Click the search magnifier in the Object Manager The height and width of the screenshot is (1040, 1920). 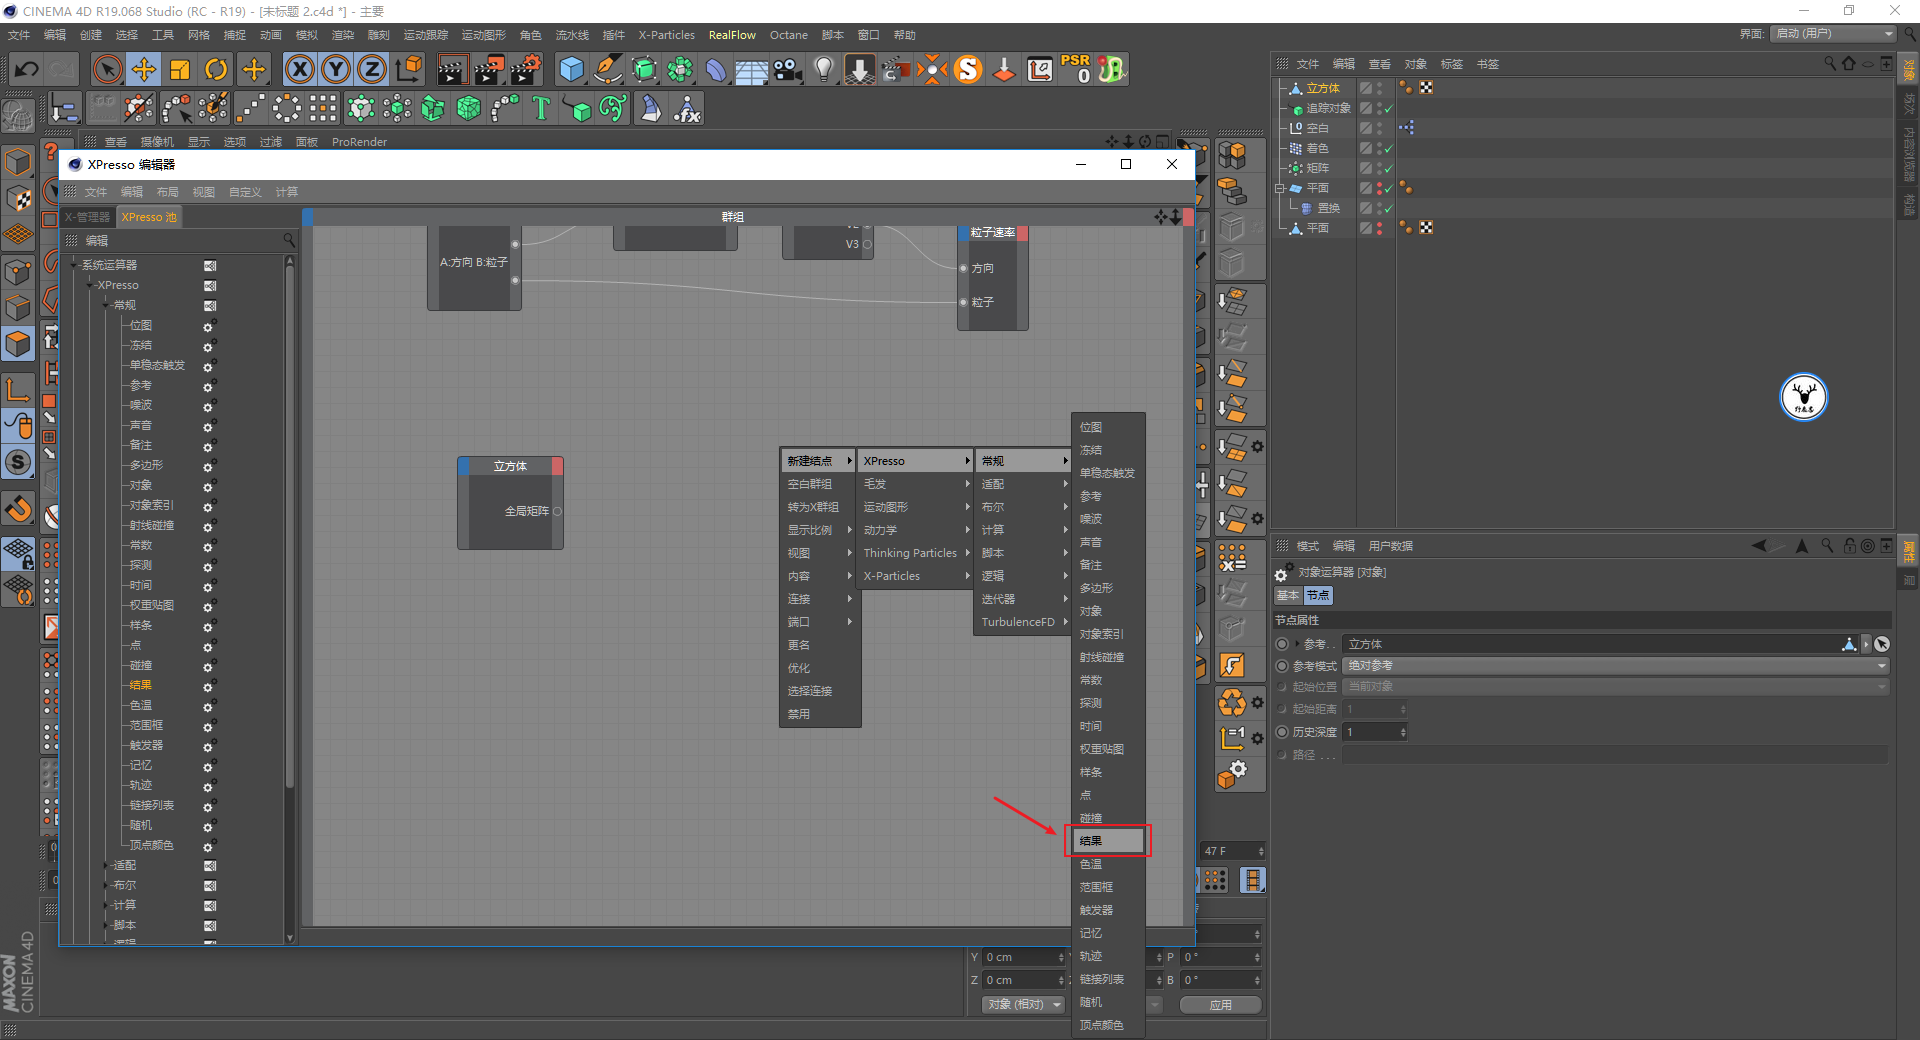pyautogui.click(x=1829, y=63)
